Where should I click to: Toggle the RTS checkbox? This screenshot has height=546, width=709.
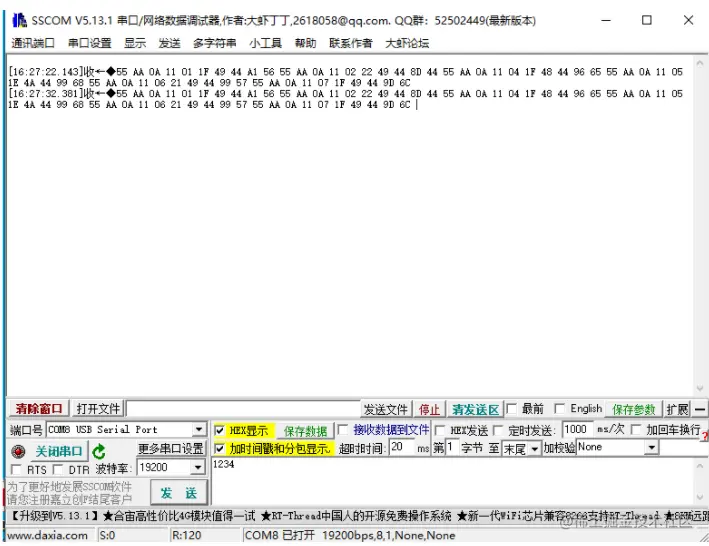click(16, 470)
